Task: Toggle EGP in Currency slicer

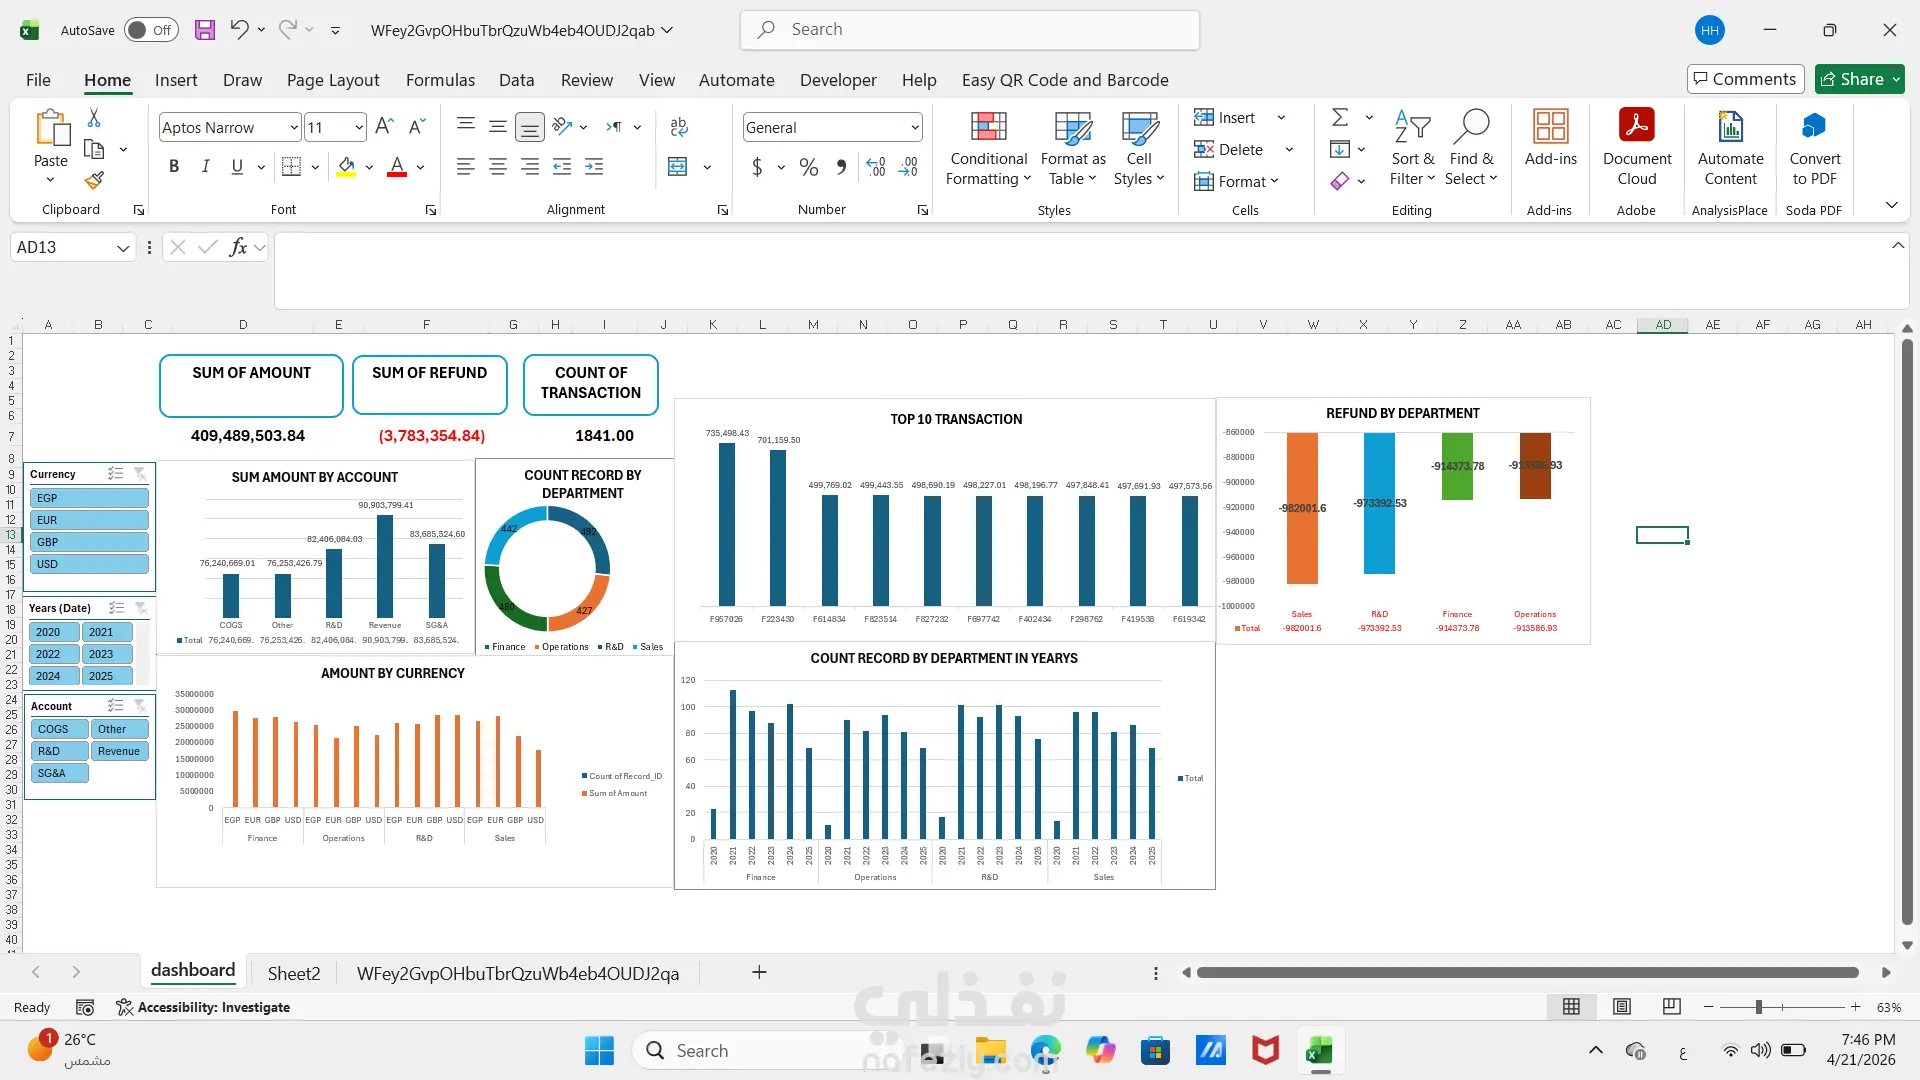Action: [89, 498]
